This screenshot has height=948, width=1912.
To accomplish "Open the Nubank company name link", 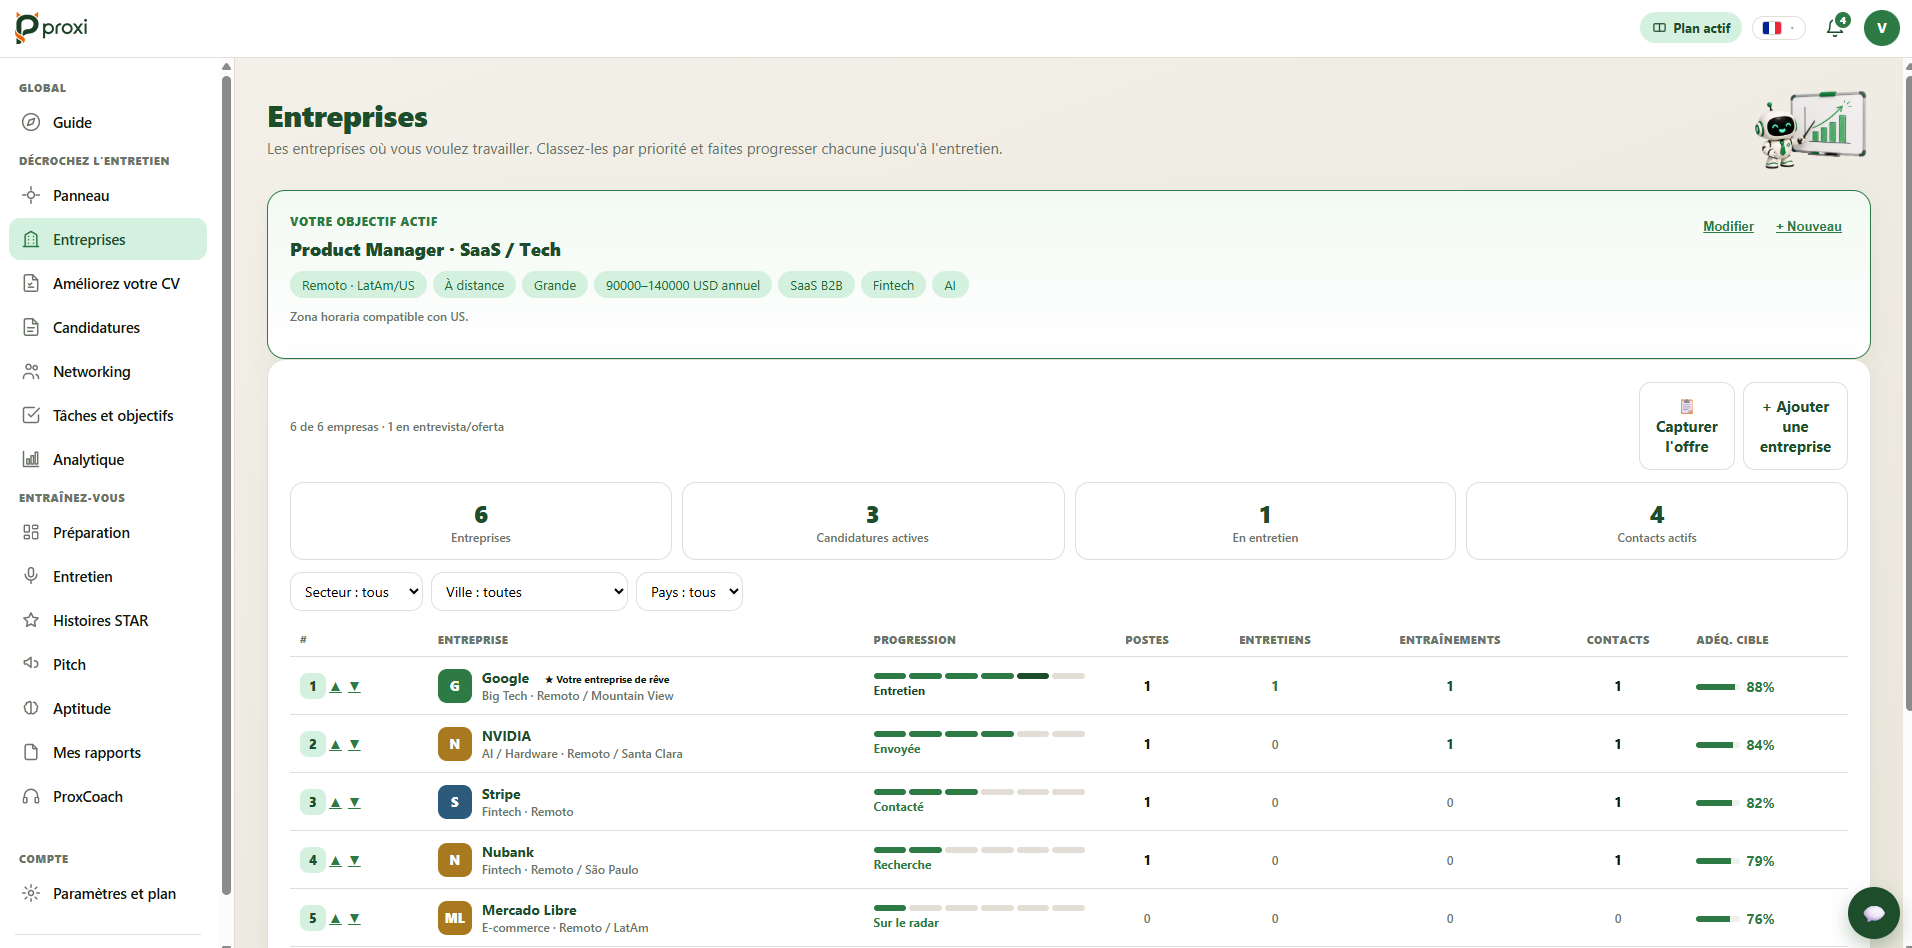I will point(508,852).
